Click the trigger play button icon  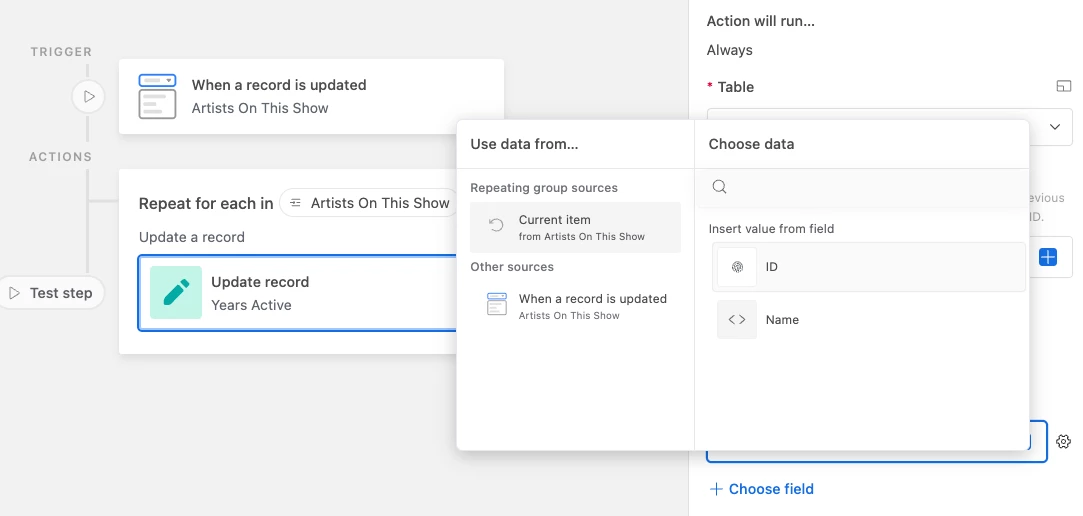[x=89, y=97]
